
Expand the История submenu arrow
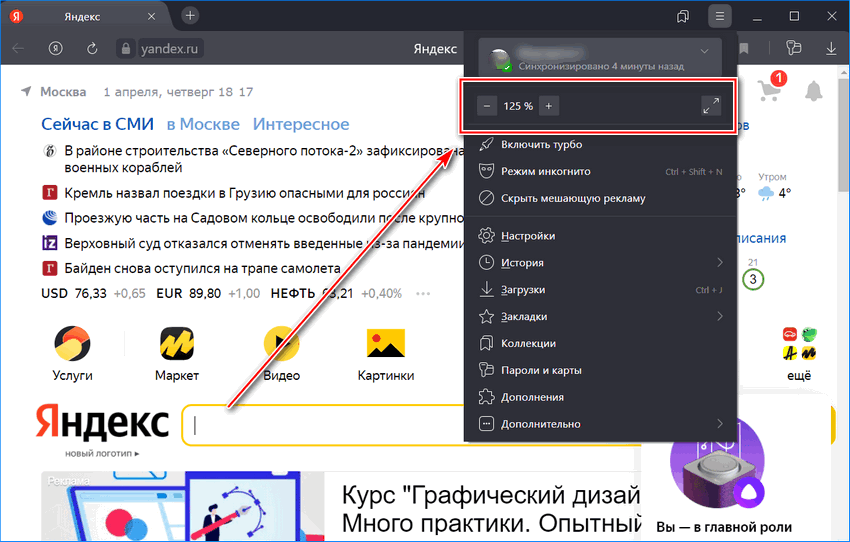coord(720,262)
